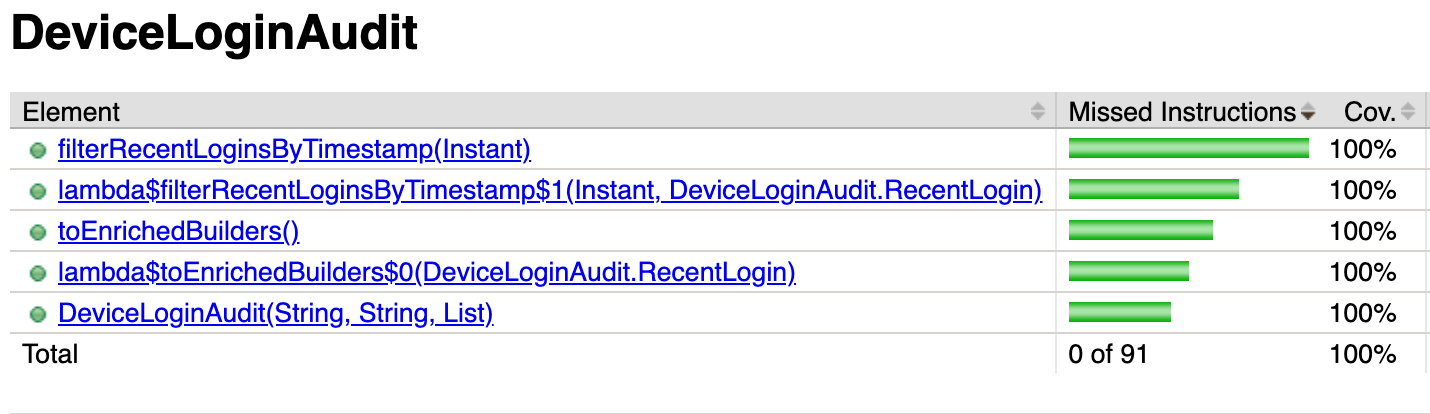Open the toEnrichedBuilders() link
This screenshot has width=1430, height=414.
(x=179, y=232)
